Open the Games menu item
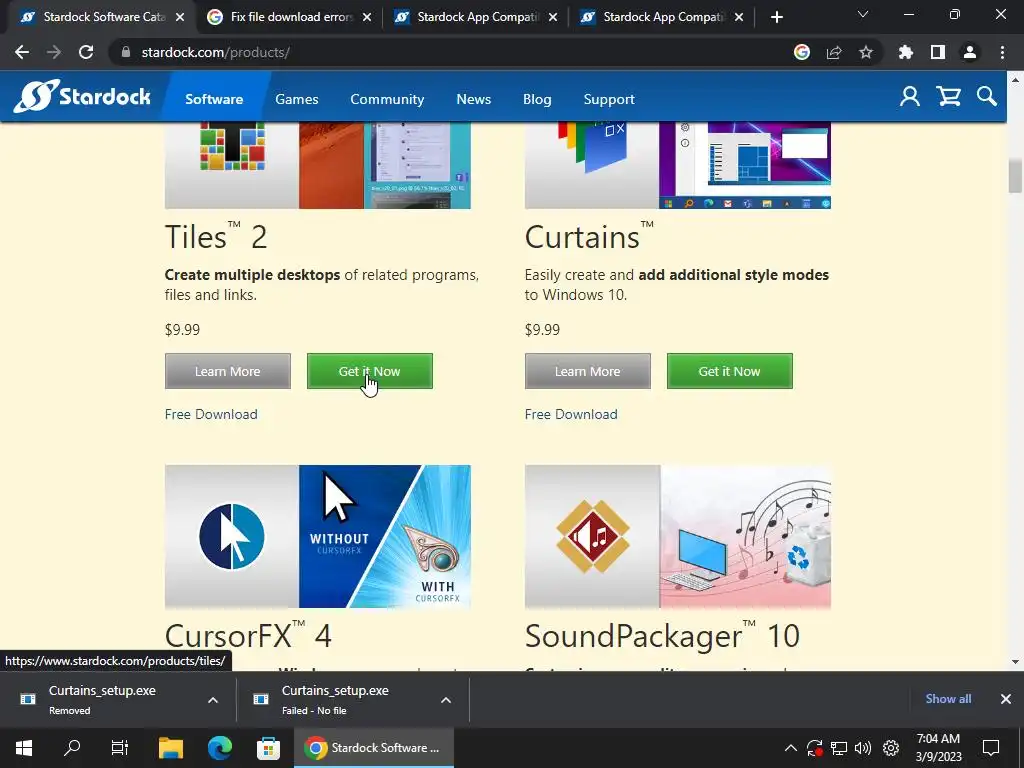Screen dimensions: 1024x768 click(296, 99)
